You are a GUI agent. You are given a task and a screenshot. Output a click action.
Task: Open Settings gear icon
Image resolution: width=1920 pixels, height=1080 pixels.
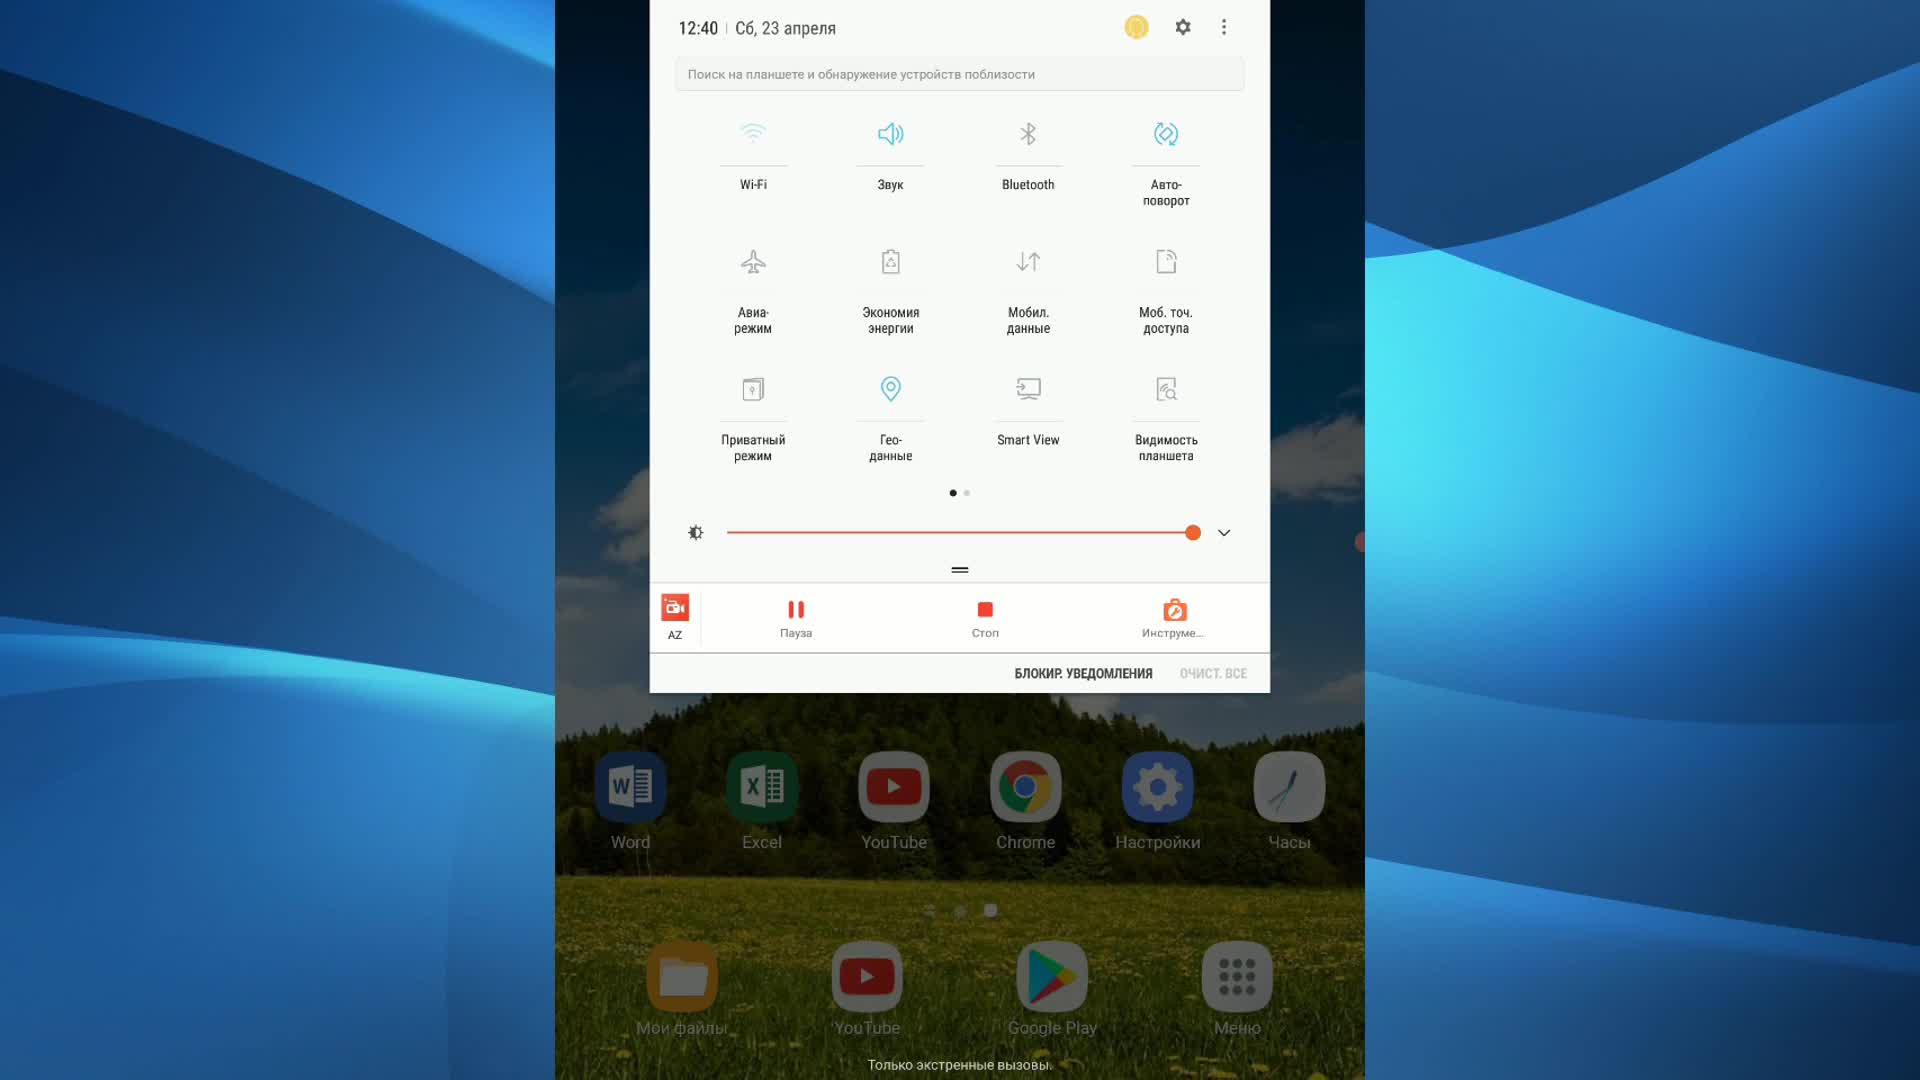pos(1182,28)
